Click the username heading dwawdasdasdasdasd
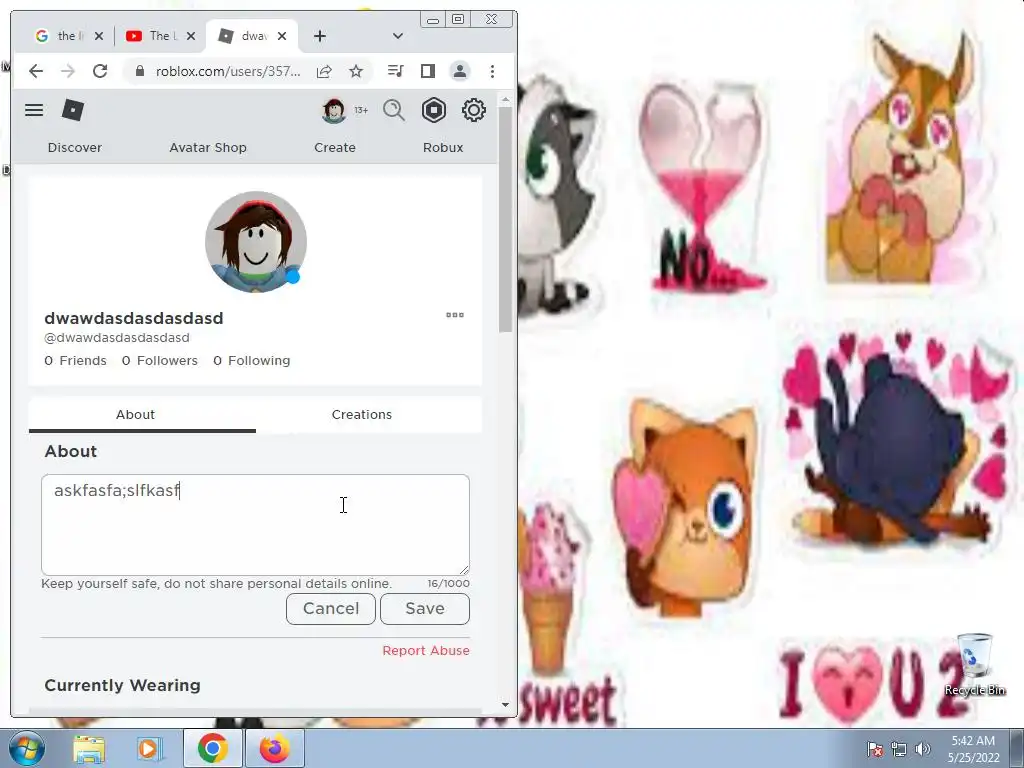1024x768 pixels. click(x=134, y=318)
